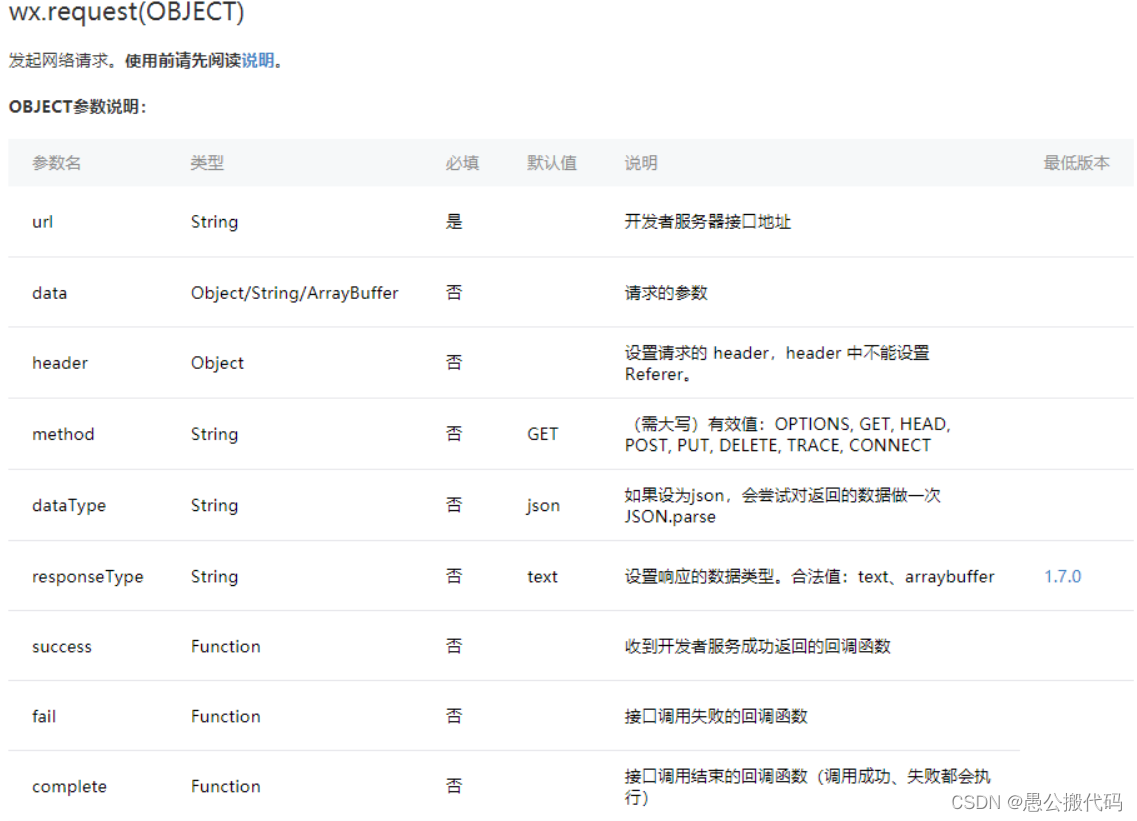This screenshot has height=821, width=1137.
Task: Select the fail parameter name cell
Action: pyautogui.click(x=44, y=717)
